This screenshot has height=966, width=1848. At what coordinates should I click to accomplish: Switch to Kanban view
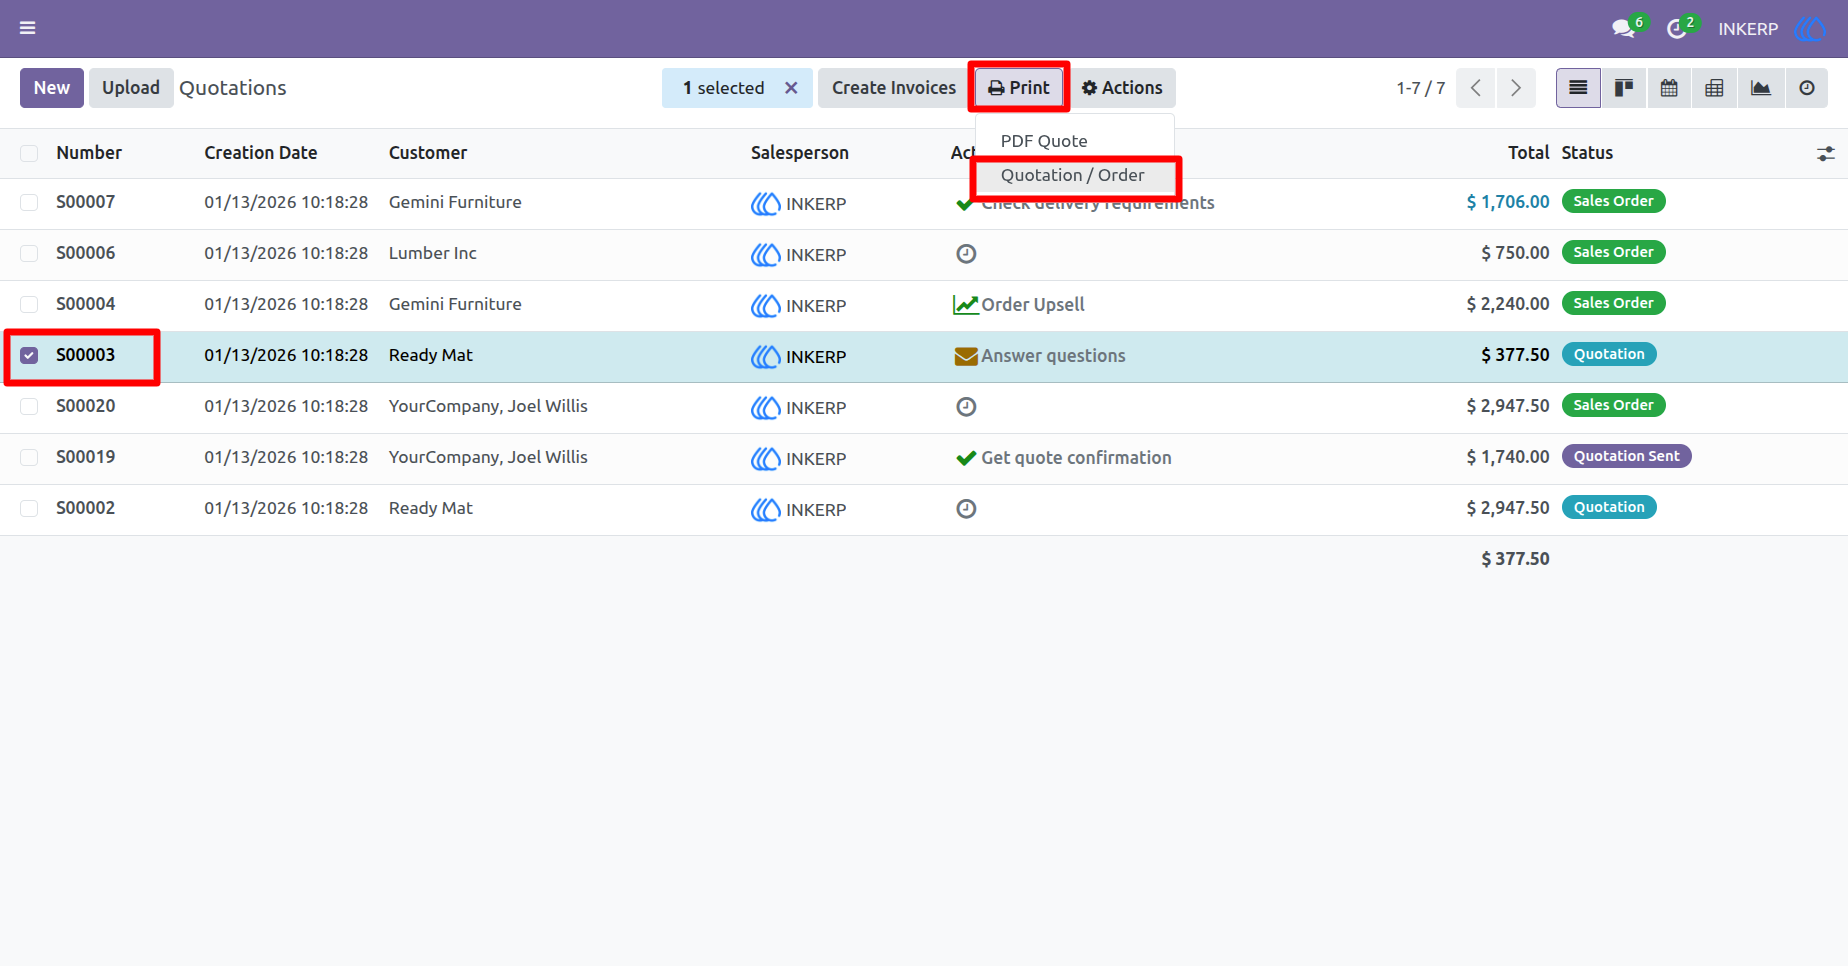click(1624, 88)
